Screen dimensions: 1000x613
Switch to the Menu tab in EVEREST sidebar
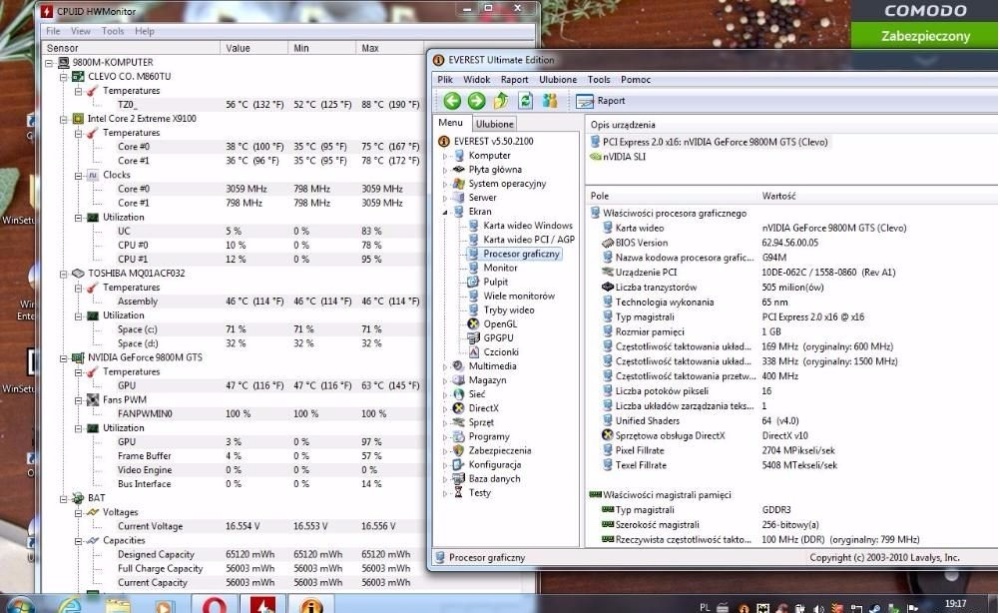[x=450, y=122]
